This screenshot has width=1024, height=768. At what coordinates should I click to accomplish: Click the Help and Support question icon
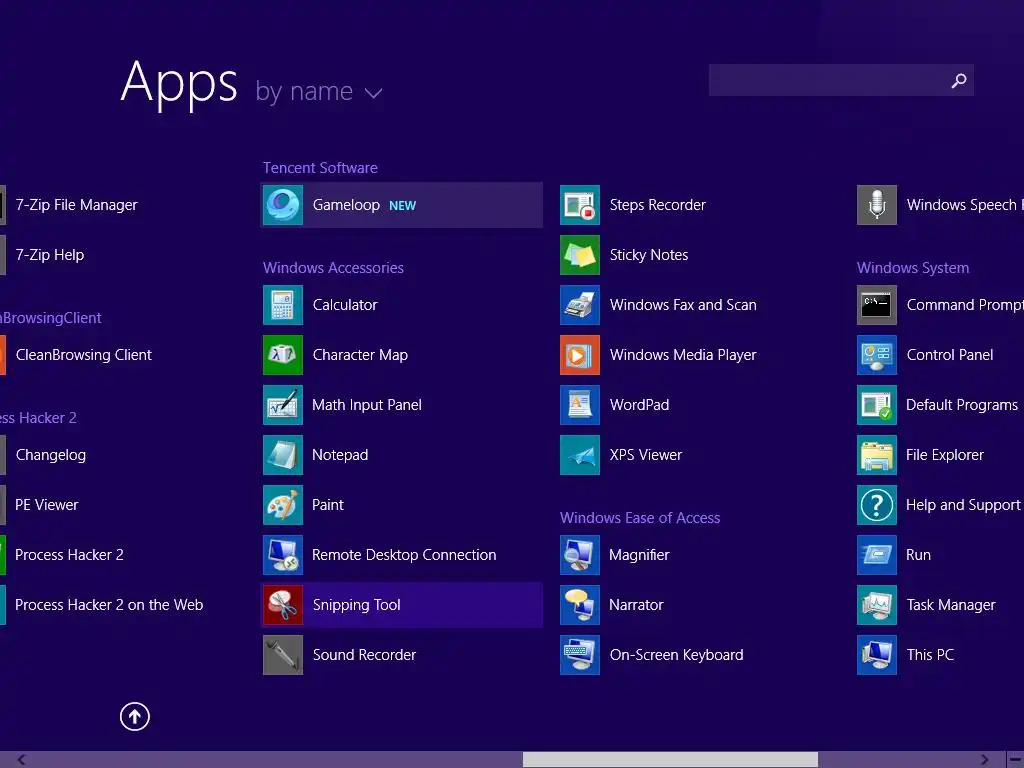(x=877, y=505)
